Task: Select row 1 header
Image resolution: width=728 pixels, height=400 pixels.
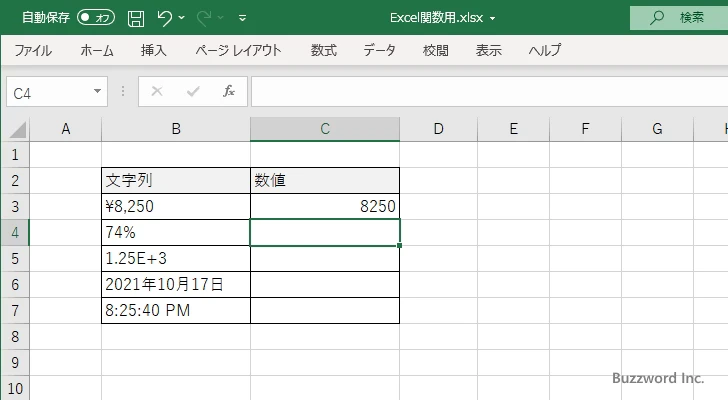Action: point(15,155)
